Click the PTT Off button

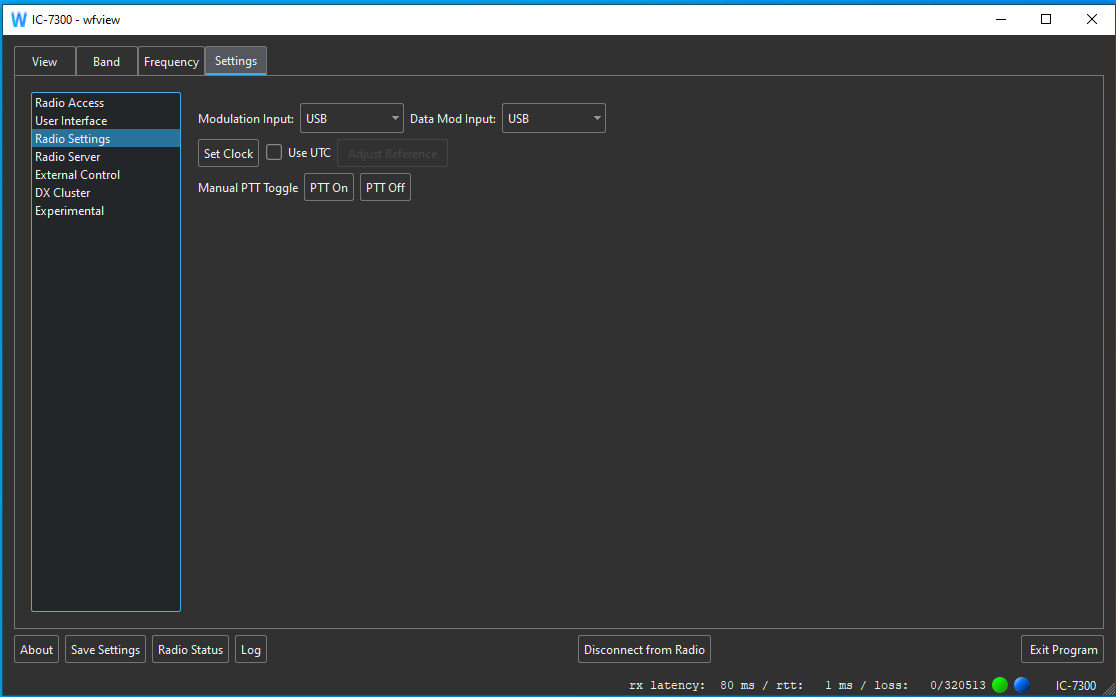385,188
